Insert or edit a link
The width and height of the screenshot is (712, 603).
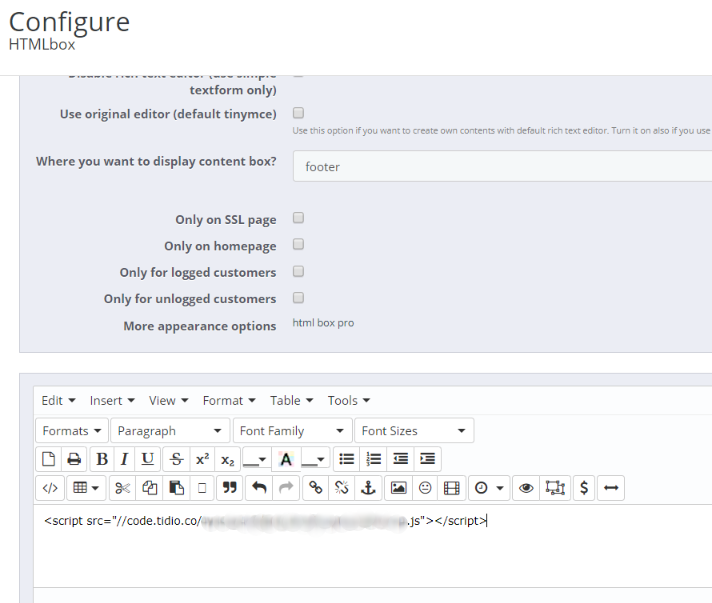(316, 488)
